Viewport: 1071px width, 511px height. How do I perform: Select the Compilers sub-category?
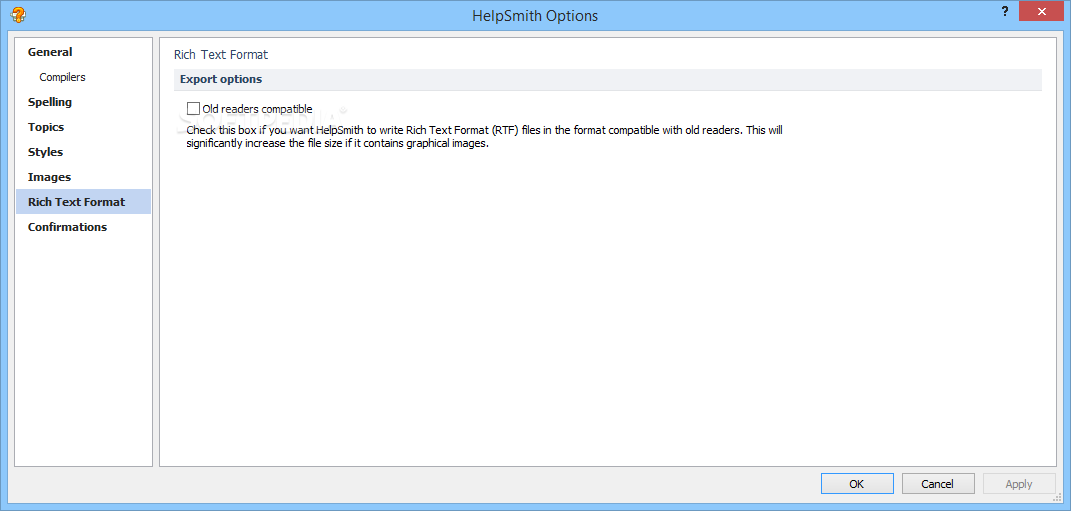pos(83,77)
